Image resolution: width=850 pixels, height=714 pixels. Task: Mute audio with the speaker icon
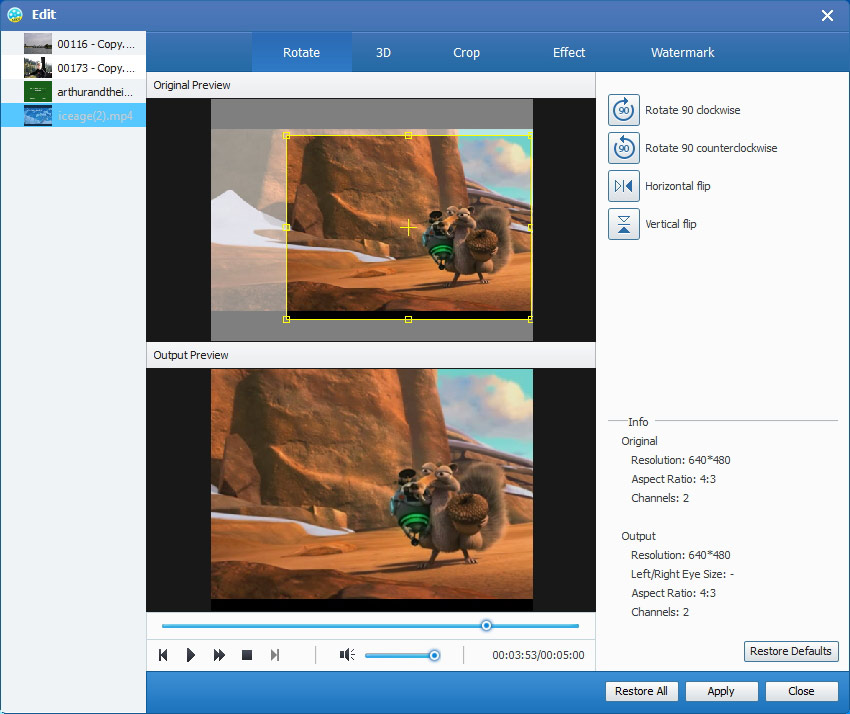coord(347,655)
